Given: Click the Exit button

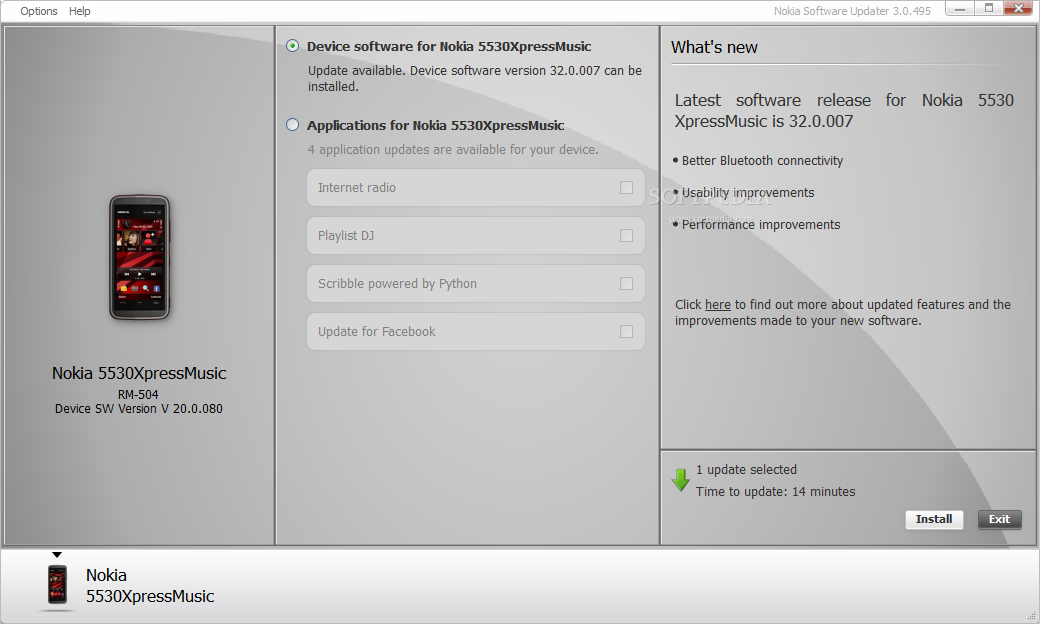Looking at the screenshot, I should coord(1000,519).
